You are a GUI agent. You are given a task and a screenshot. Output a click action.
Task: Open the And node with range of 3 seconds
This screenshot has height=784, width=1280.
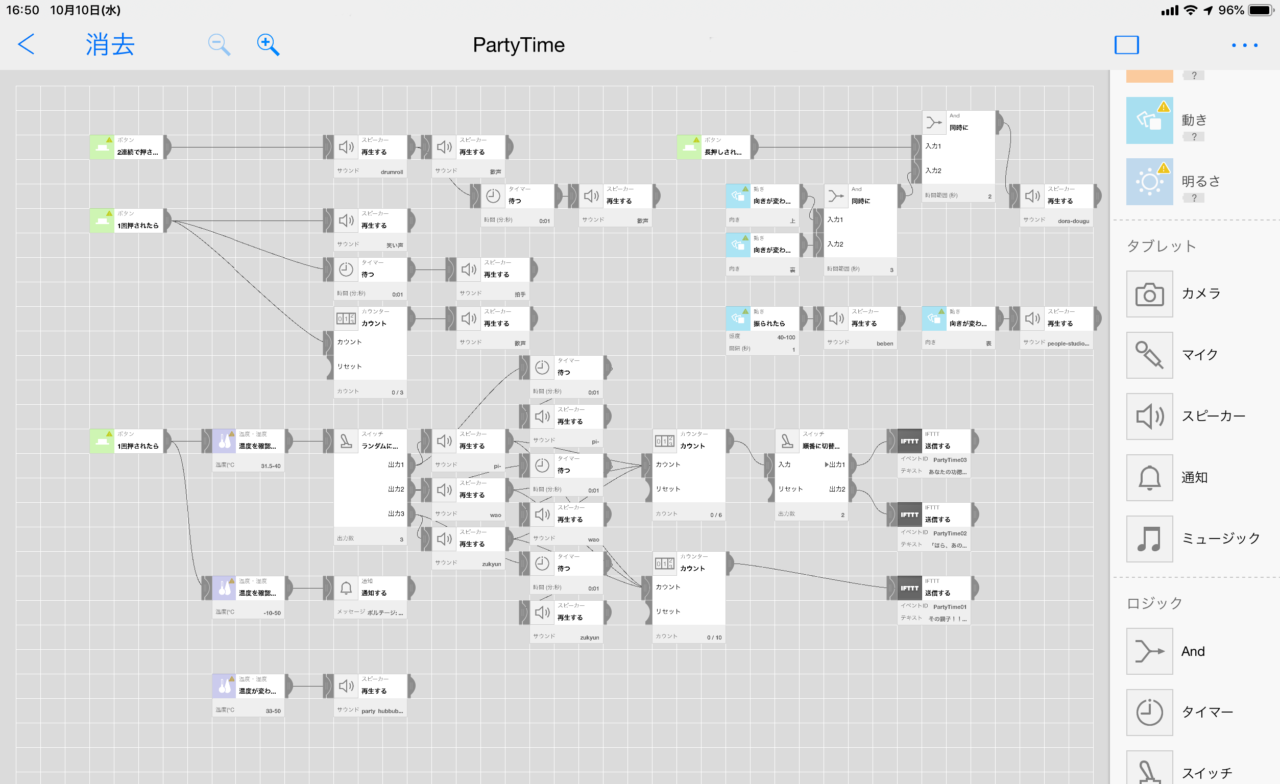pyautogui.click(x=861, y=230)
